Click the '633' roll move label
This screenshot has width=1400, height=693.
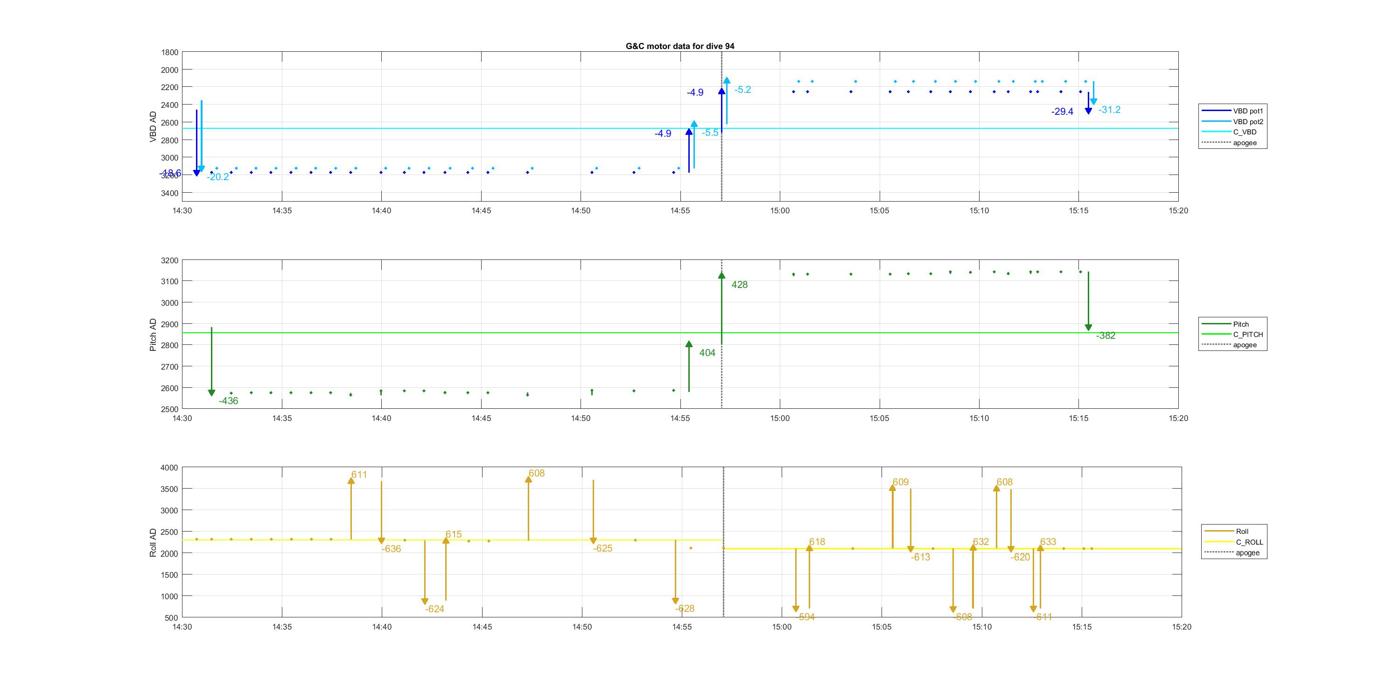tap(1048, 542)
